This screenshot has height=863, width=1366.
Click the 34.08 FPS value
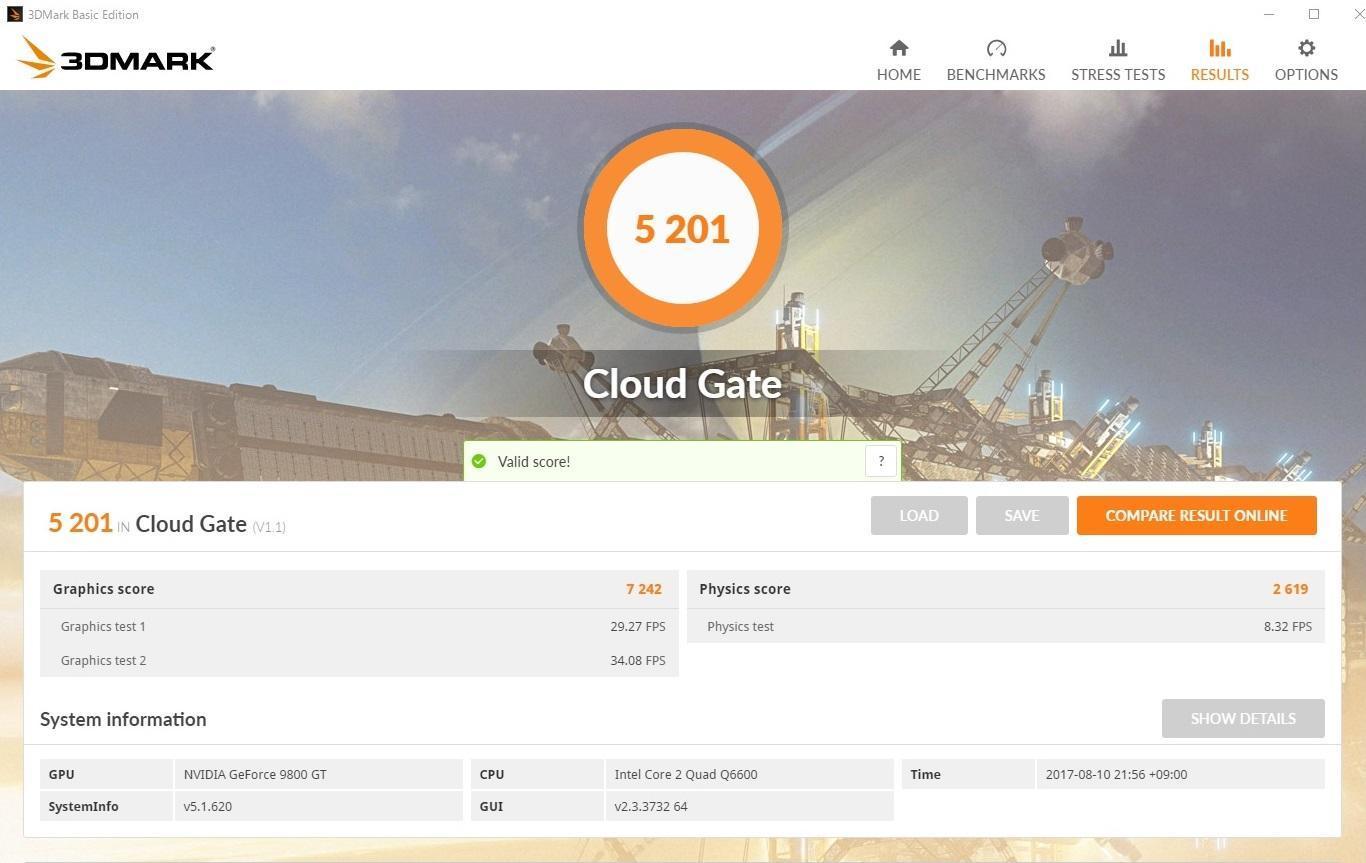pyautogui.click(x=638, y=661)
